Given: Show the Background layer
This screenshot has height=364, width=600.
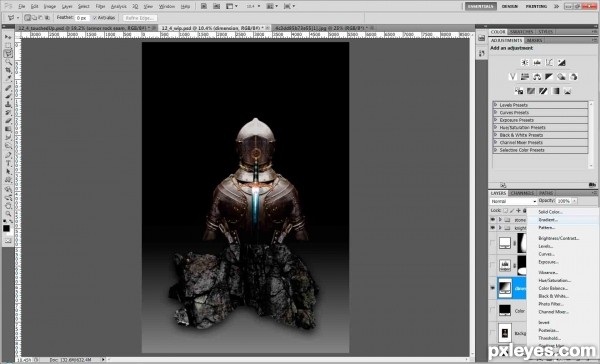Looking at the screenshot, I should pos(493,333).
